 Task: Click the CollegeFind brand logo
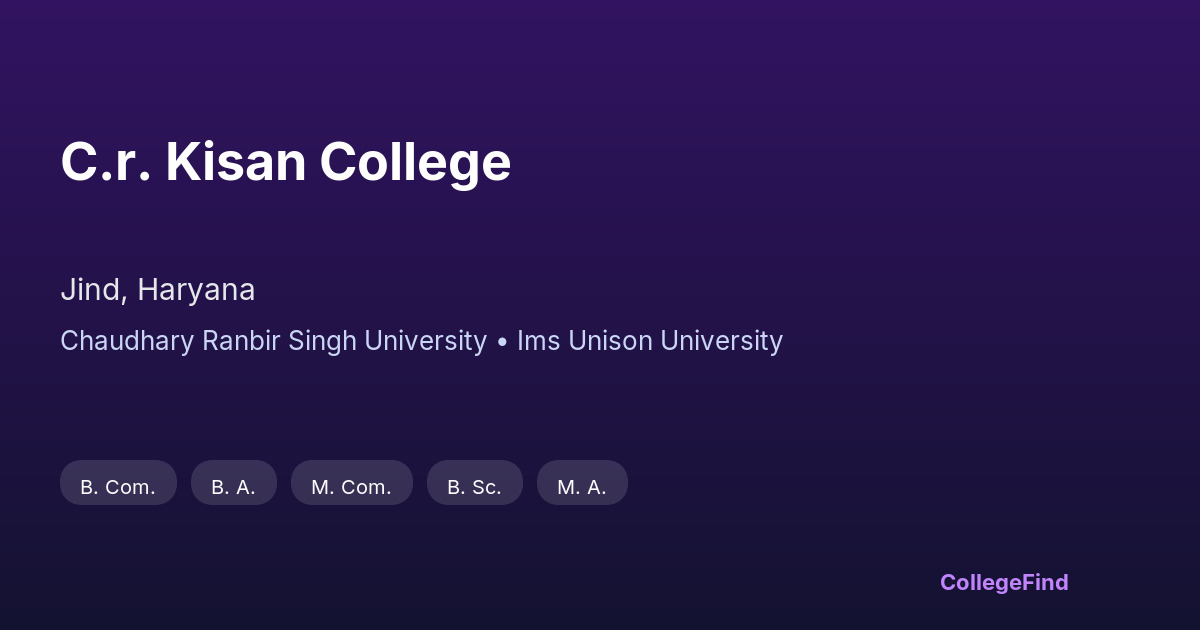tap(1003, 582)
